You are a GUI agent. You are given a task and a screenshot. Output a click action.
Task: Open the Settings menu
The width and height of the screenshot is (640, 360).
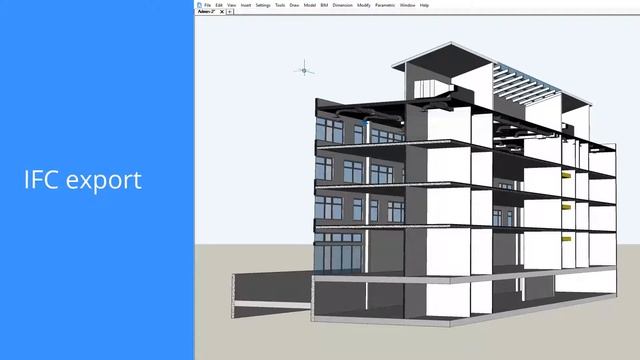263,5
